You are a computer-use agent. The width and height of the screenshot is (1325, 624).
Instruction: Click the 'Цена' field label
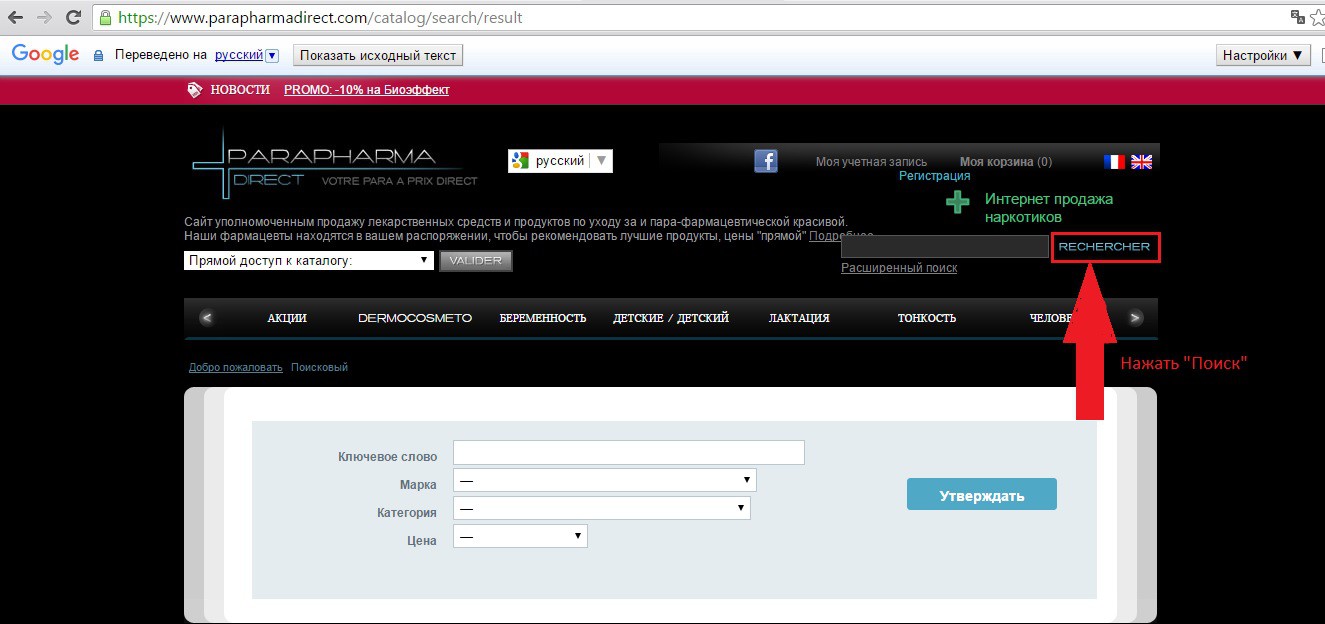422,541
